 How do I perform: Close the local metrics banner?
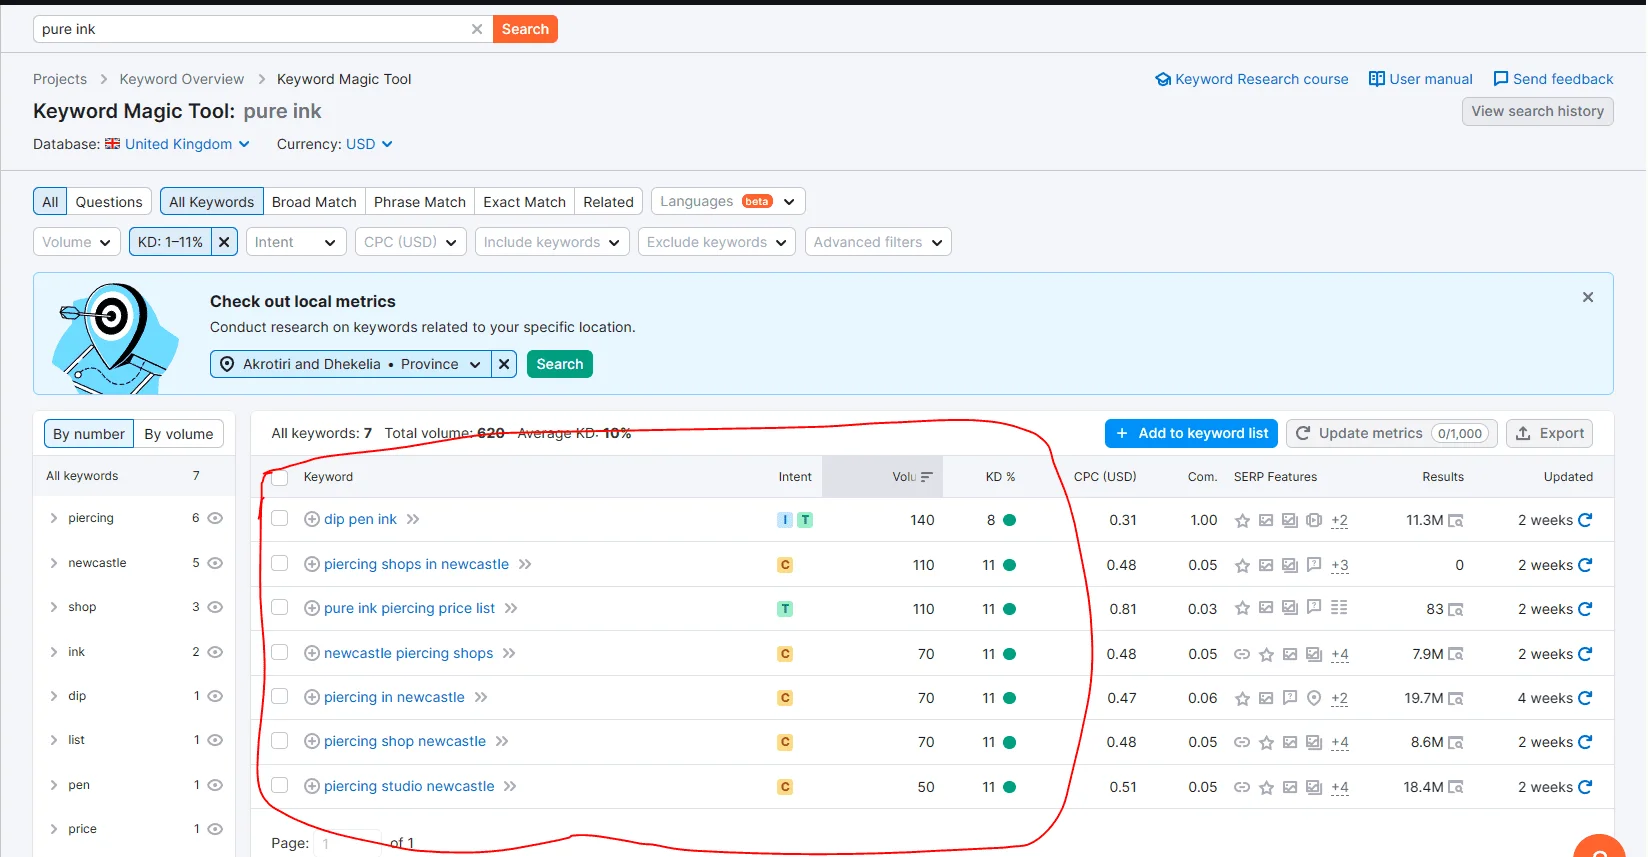pos(1587,297)
